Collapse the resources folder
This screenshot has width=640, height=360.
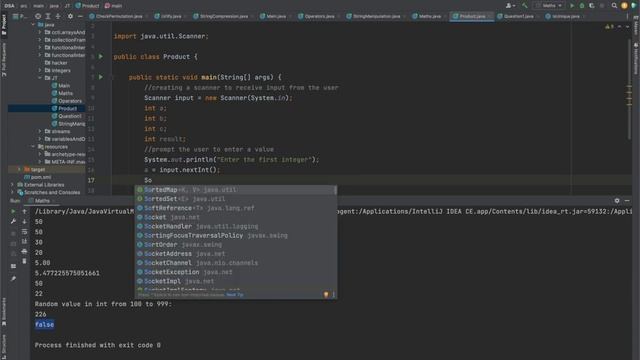(x=33, y=147)
